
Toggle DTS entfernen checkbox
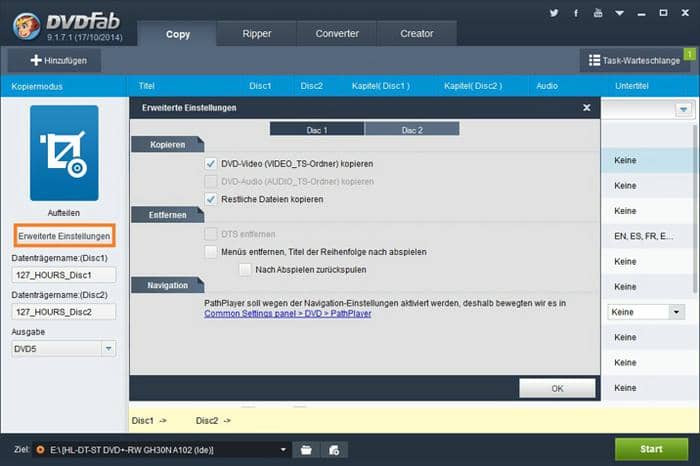point(211,234)
